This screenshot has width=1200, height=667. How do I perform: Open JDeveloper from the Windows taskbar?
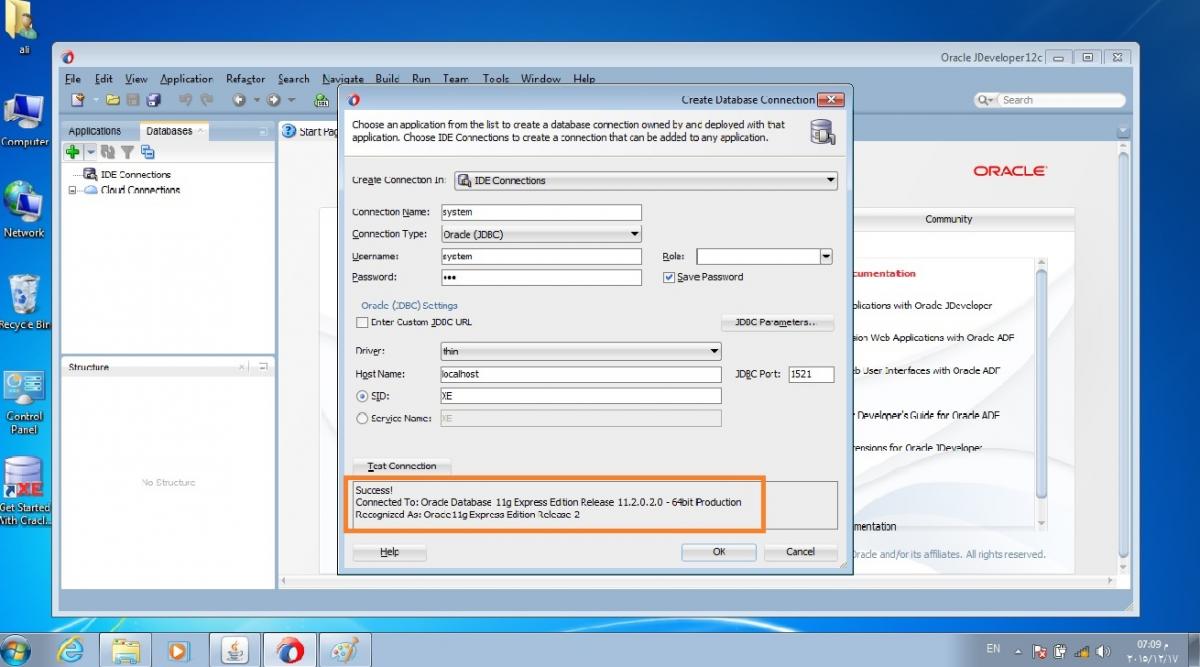(289, 650)
